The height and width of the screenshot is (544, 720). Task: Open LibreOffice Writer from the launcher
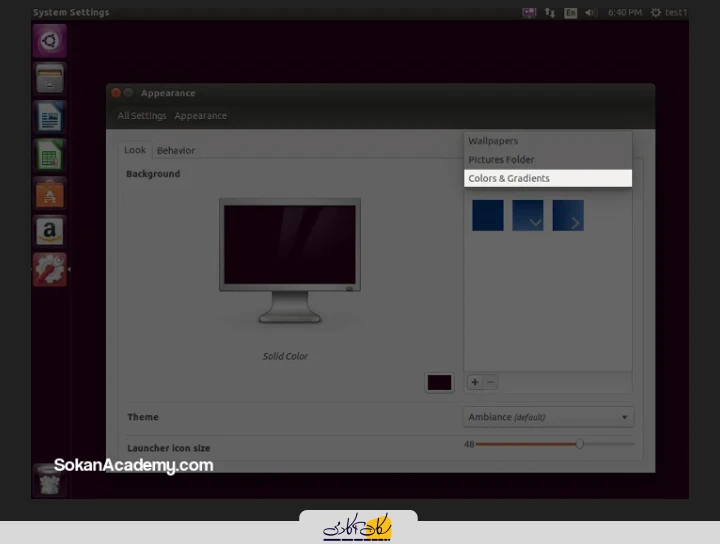pyautogui.click(x=49, y=117)
